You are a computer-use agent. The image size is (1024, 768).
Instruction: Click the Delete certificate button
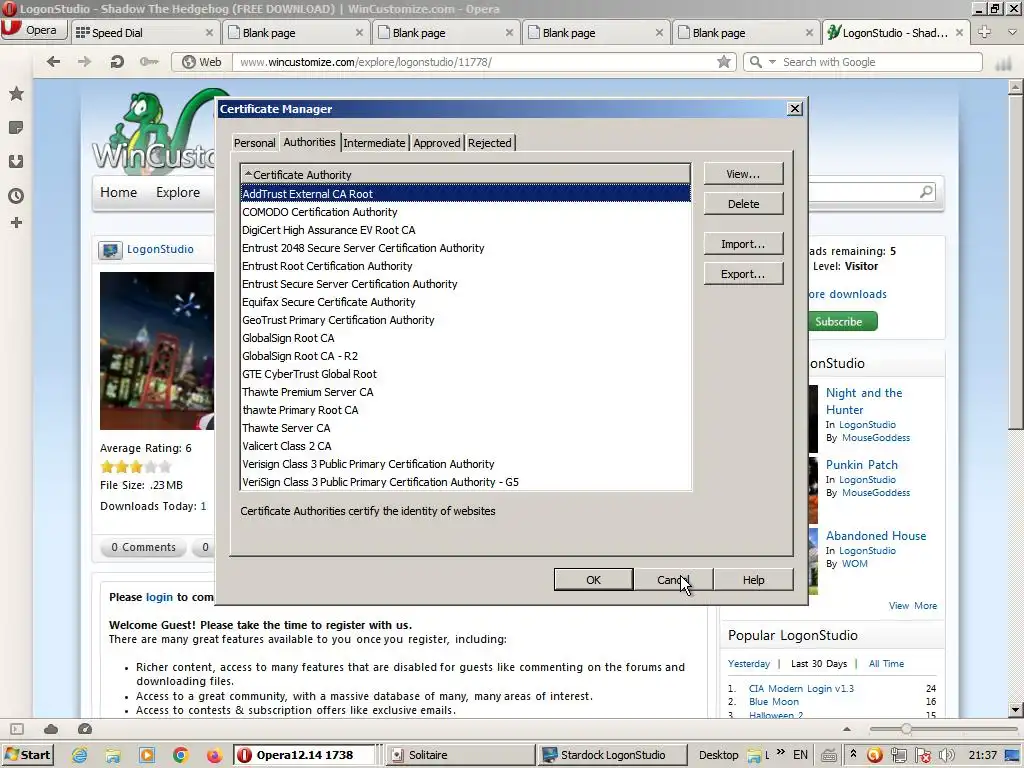(743, 204)
